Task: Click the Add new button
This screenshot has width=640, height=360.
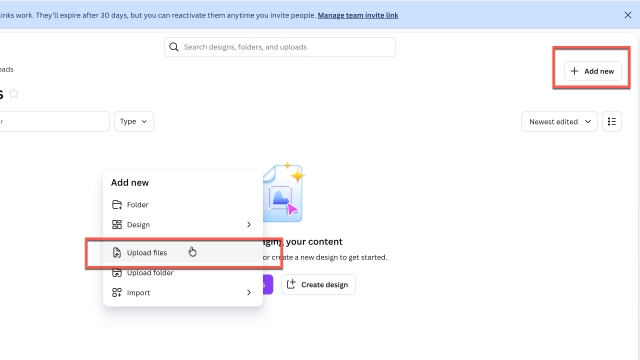Action: 593,71
